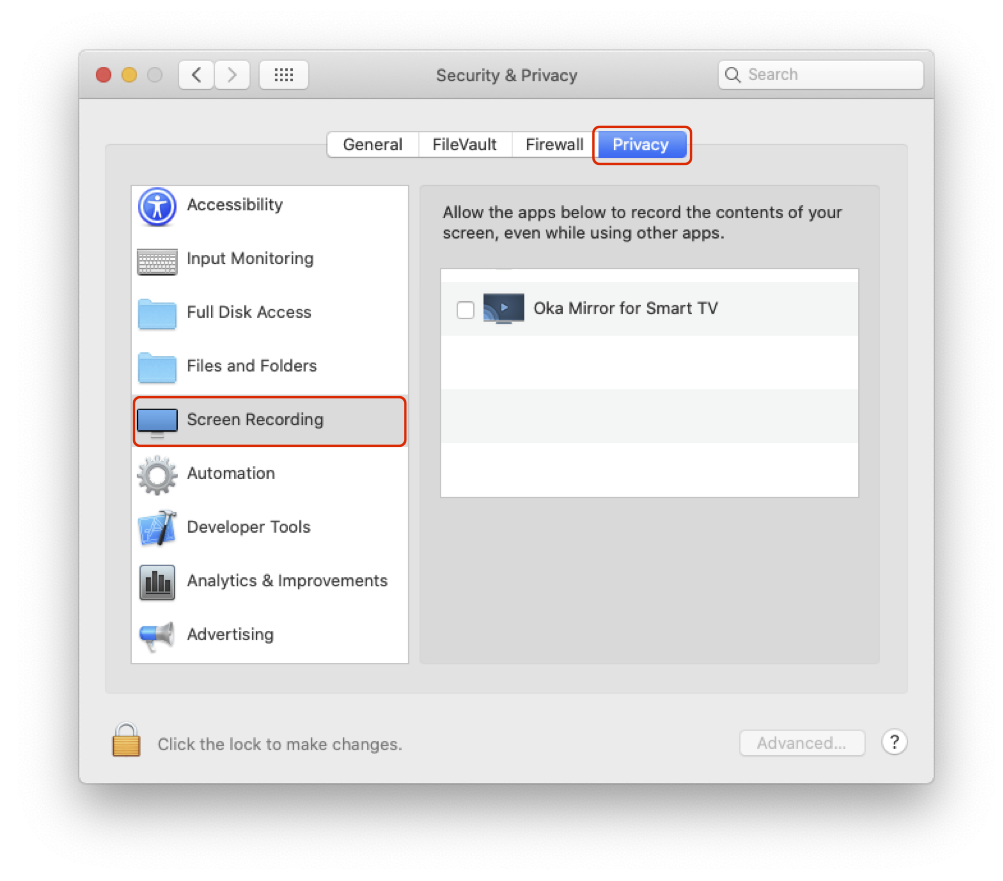Select the Accessibility icon in the sidebar
The width and height of the screenshot is (1003, 881).
[157, 206]
